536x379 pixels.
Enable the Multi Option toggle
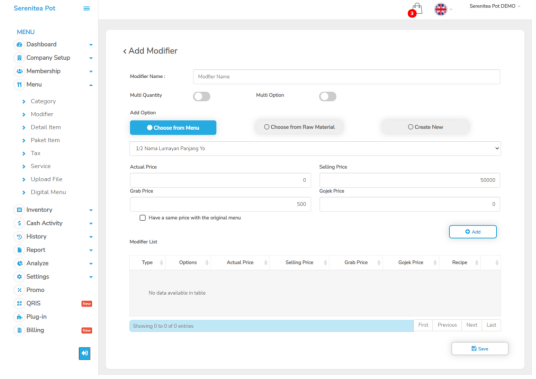[328, 97]
